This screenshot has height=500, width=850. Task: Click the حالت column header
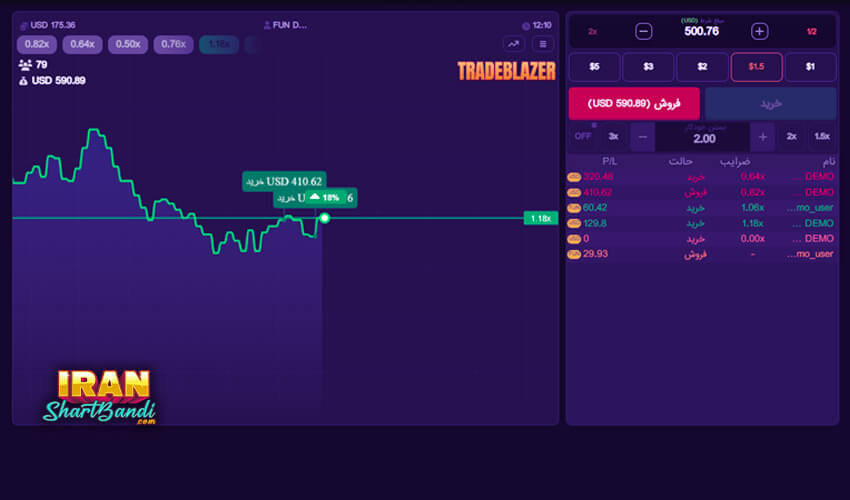[681, 162]
